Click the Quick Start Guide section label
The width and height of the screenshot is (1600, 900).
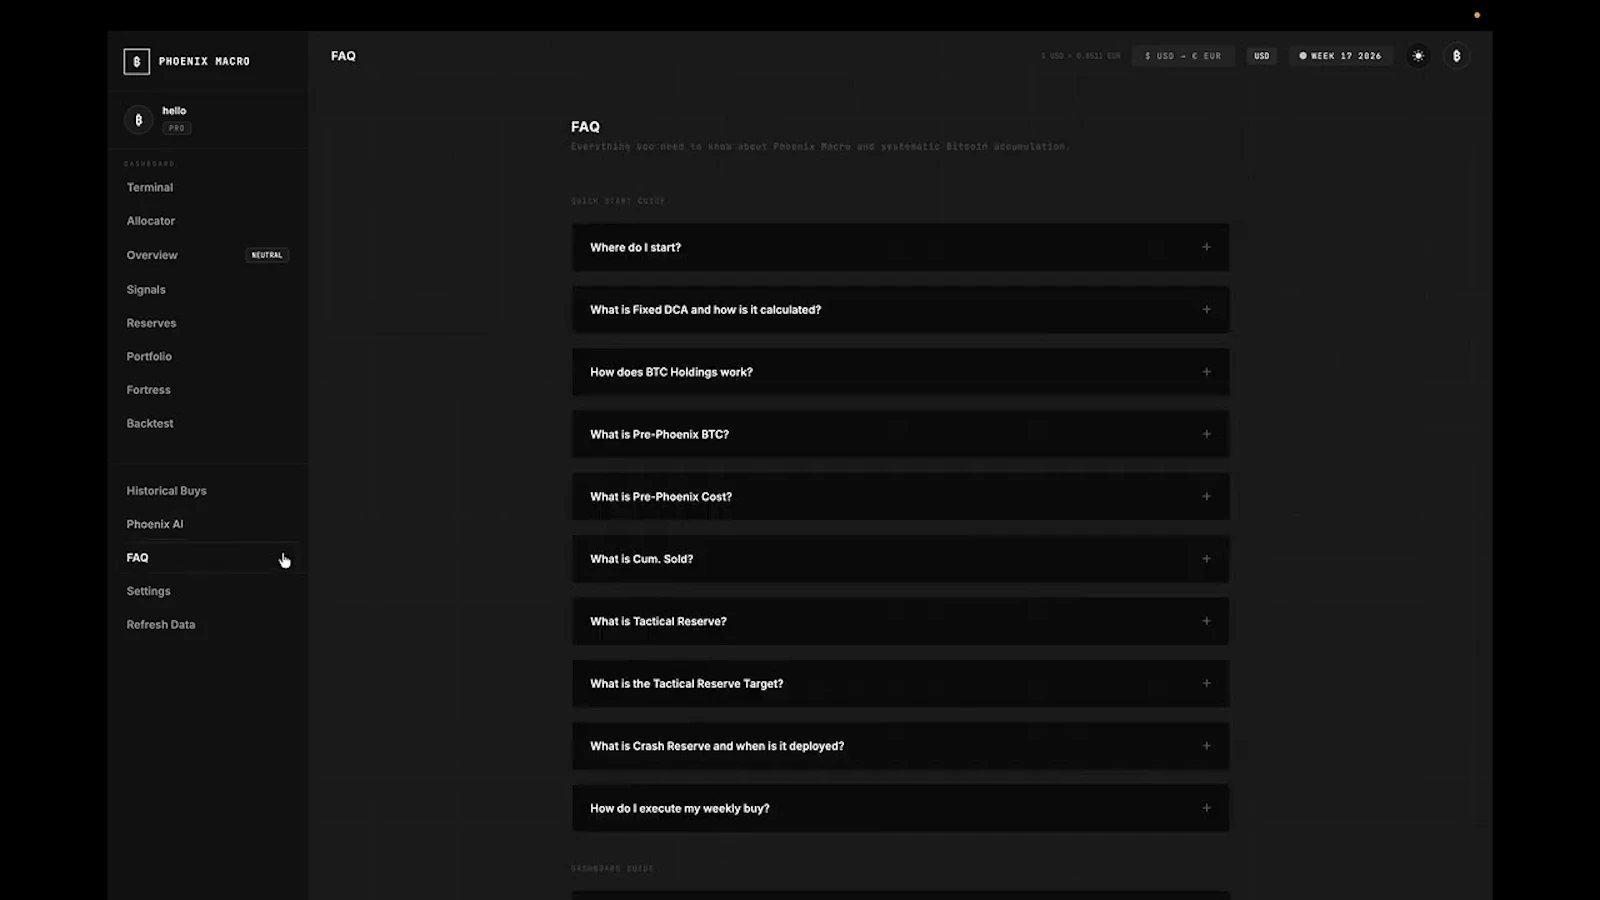[x=618, y=201]
